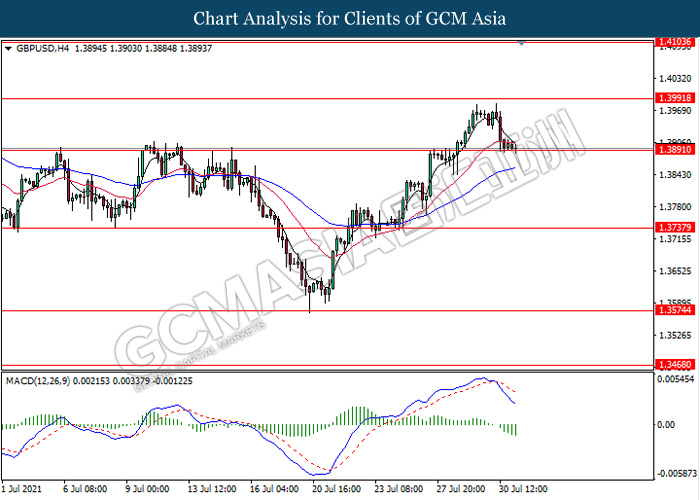Click the triangle beside GBPUSD,H4 title
Screen dimensions: 700x500
(x=8, y=49)
